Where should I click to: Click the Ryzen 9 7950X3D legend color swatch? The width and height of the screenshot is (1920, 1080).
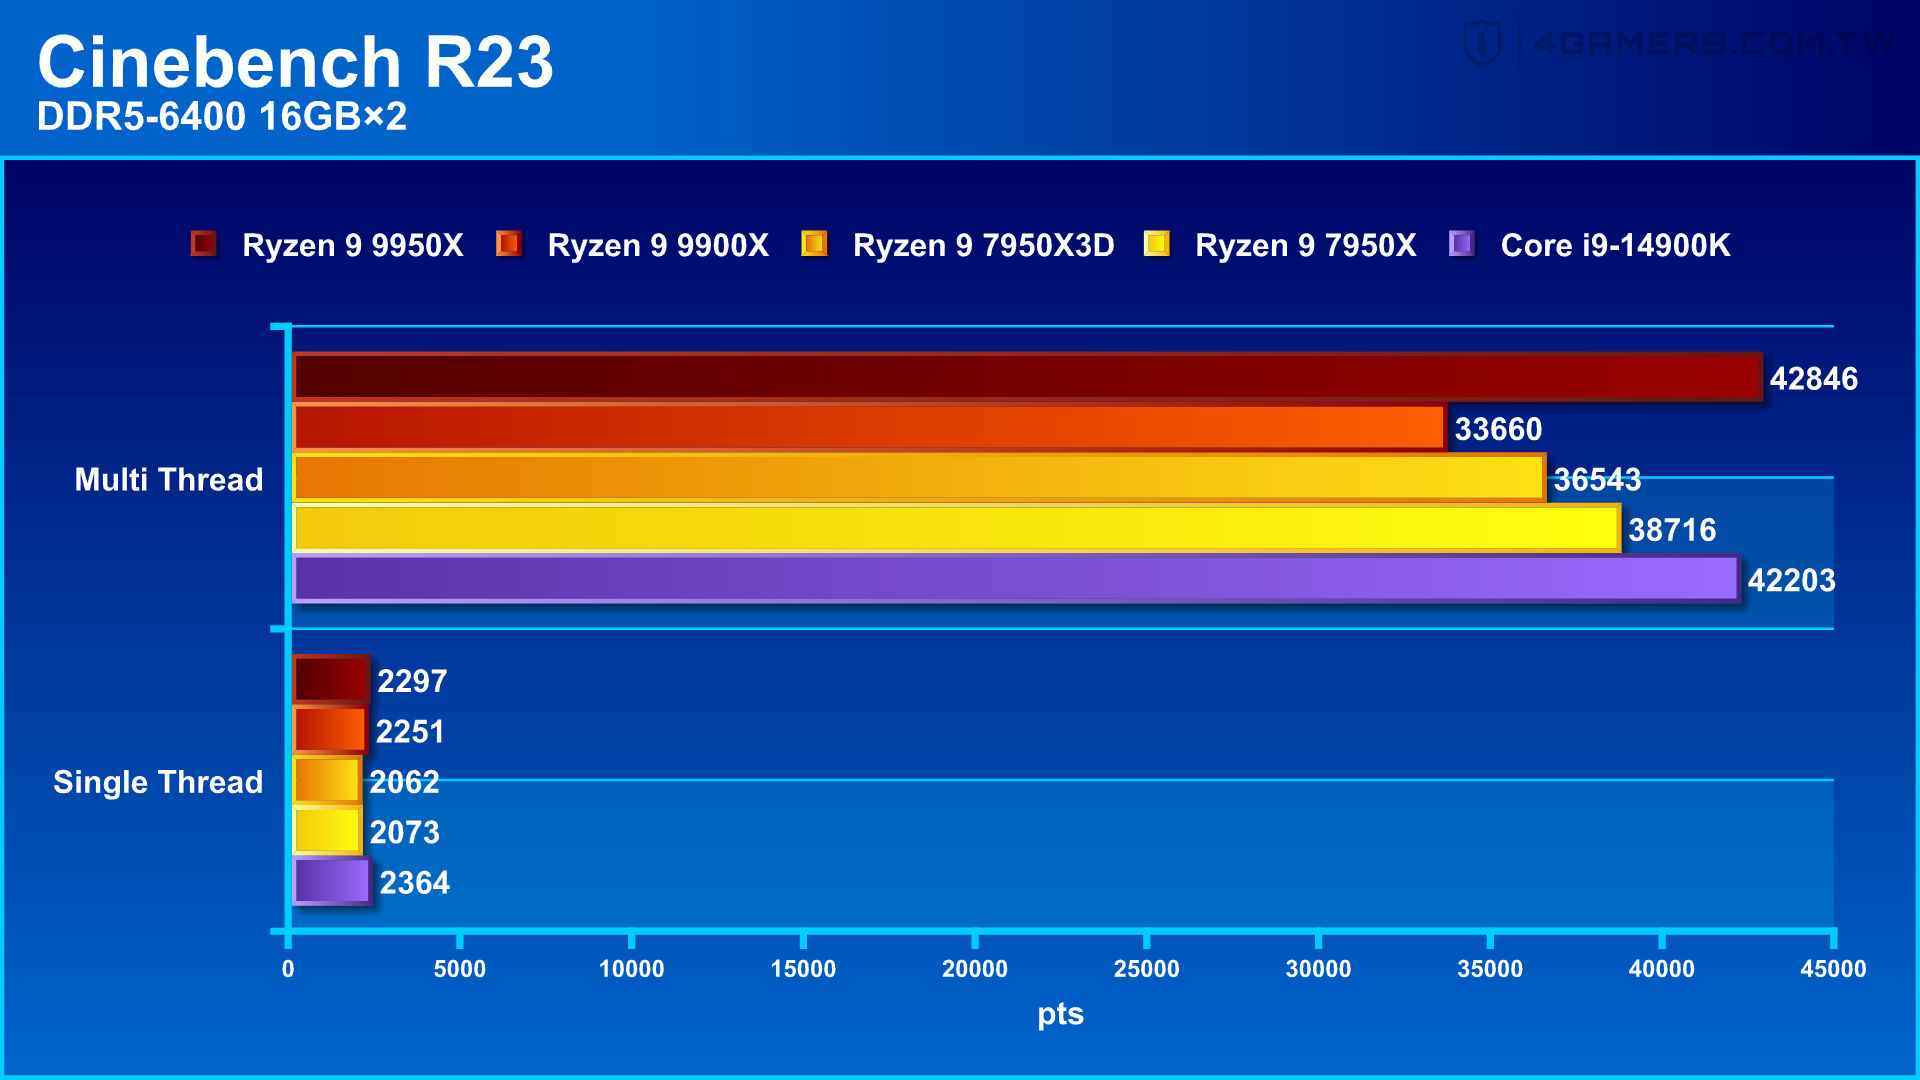tap(814, 244)
